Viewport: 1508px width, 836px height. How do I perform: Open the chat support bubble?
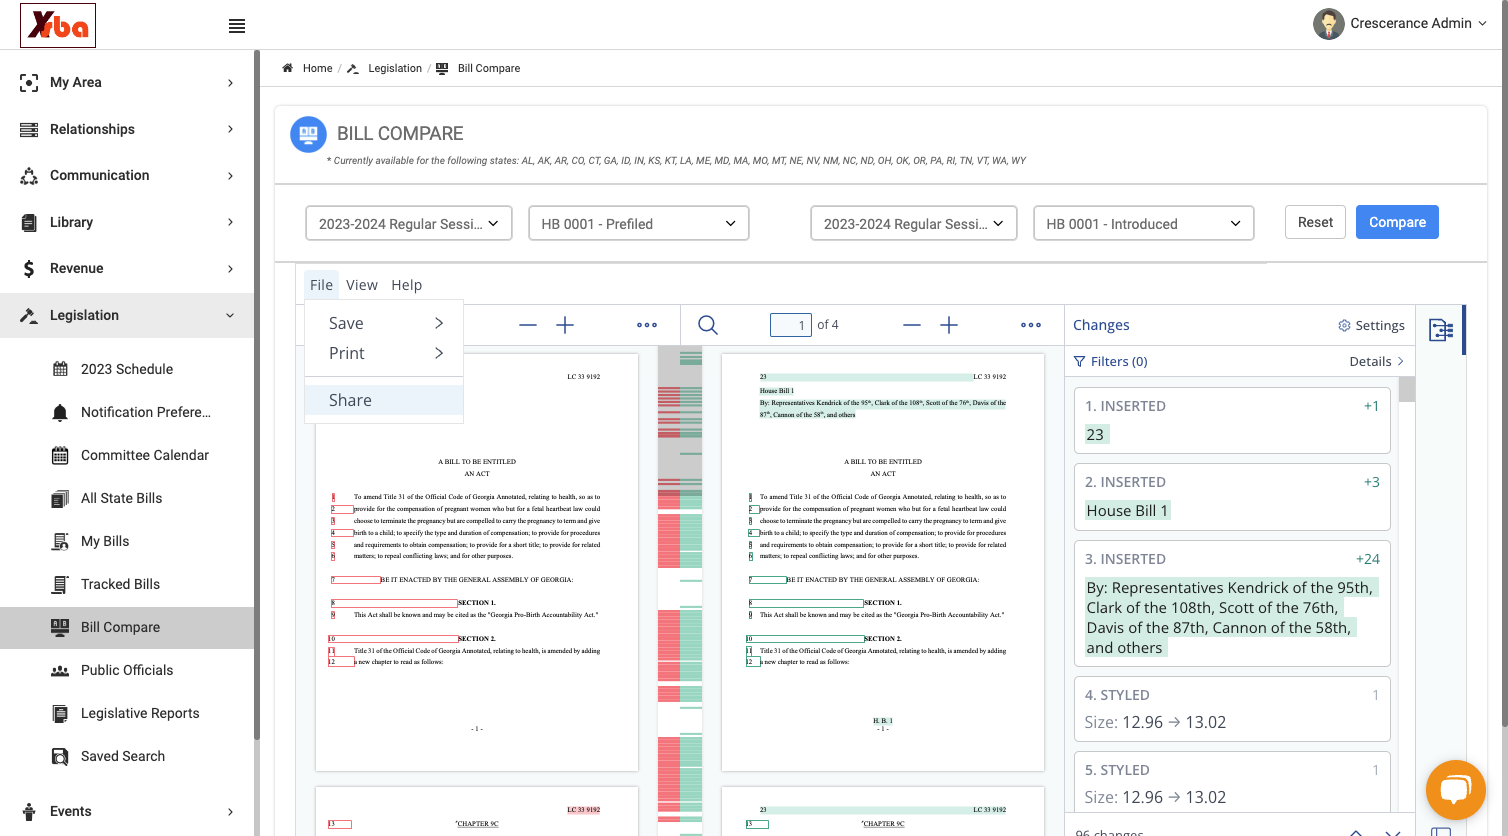[x=1455, y=790]
